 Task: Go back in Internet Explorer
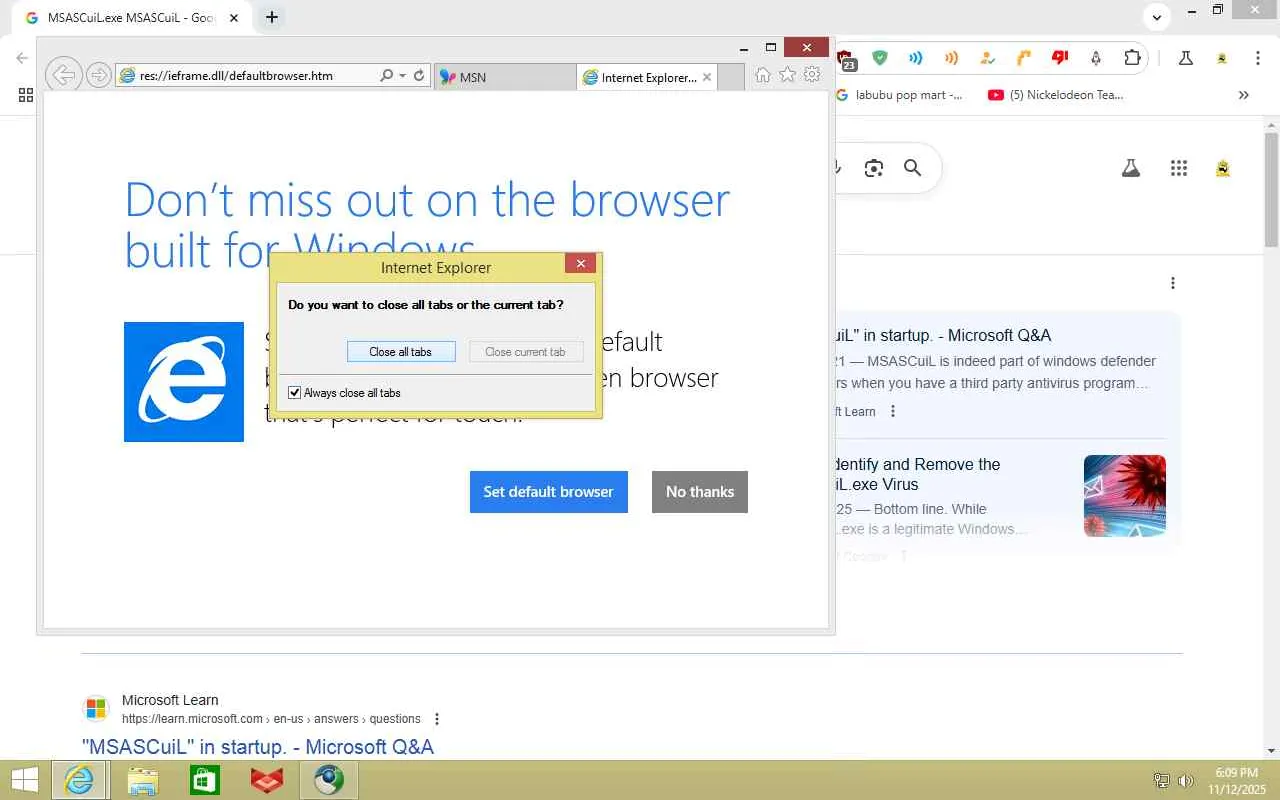click(63, 75)
